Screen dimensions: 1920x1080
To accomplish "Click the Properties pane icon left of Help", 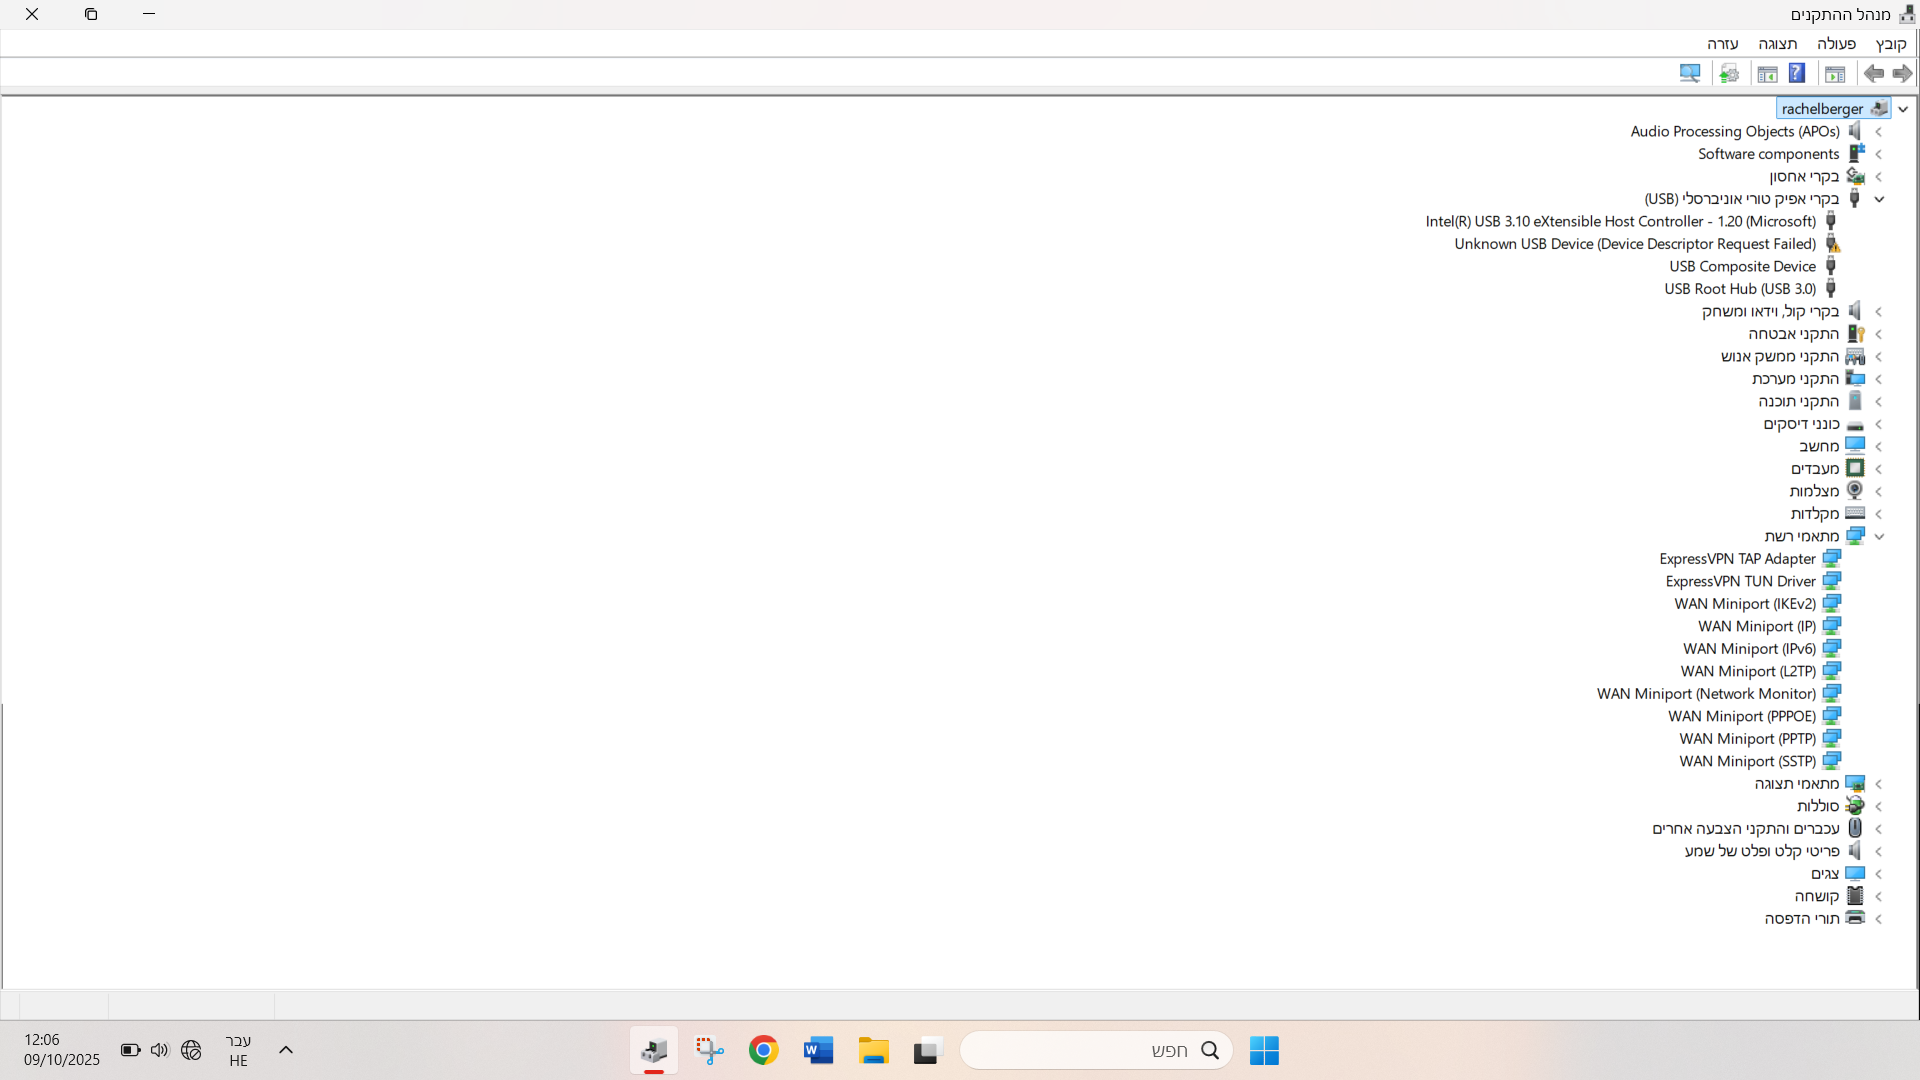I will pyautogui.click(x=1767, y=74).
